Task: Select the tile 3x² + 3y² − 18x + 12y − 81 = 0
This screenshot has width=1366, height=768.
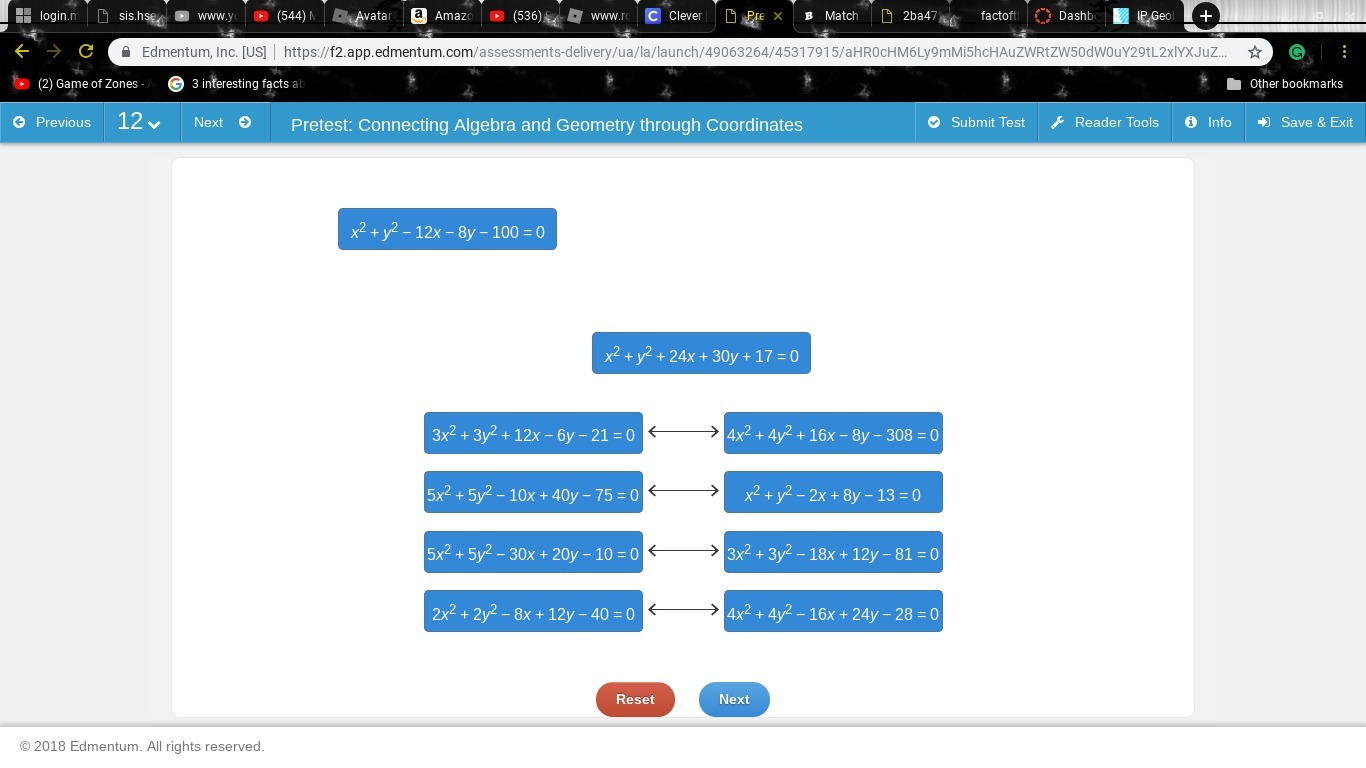Action: tap(833, 552)
